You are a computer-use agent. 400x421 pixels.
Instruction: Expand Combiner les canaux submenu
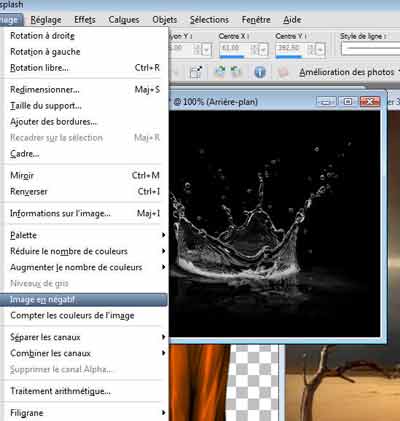(84, 353)
